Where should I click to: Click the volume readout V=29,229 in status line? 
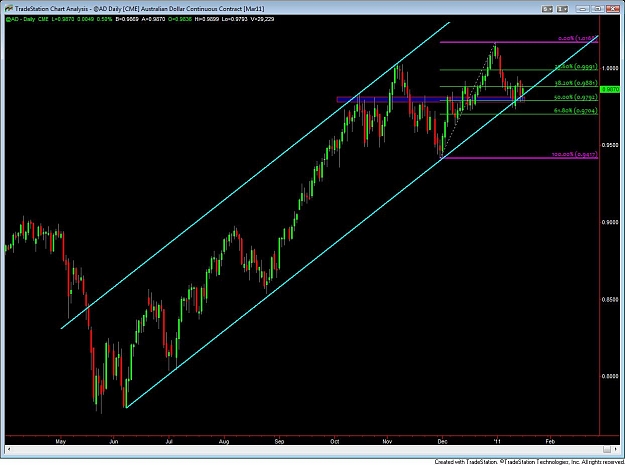262,19
